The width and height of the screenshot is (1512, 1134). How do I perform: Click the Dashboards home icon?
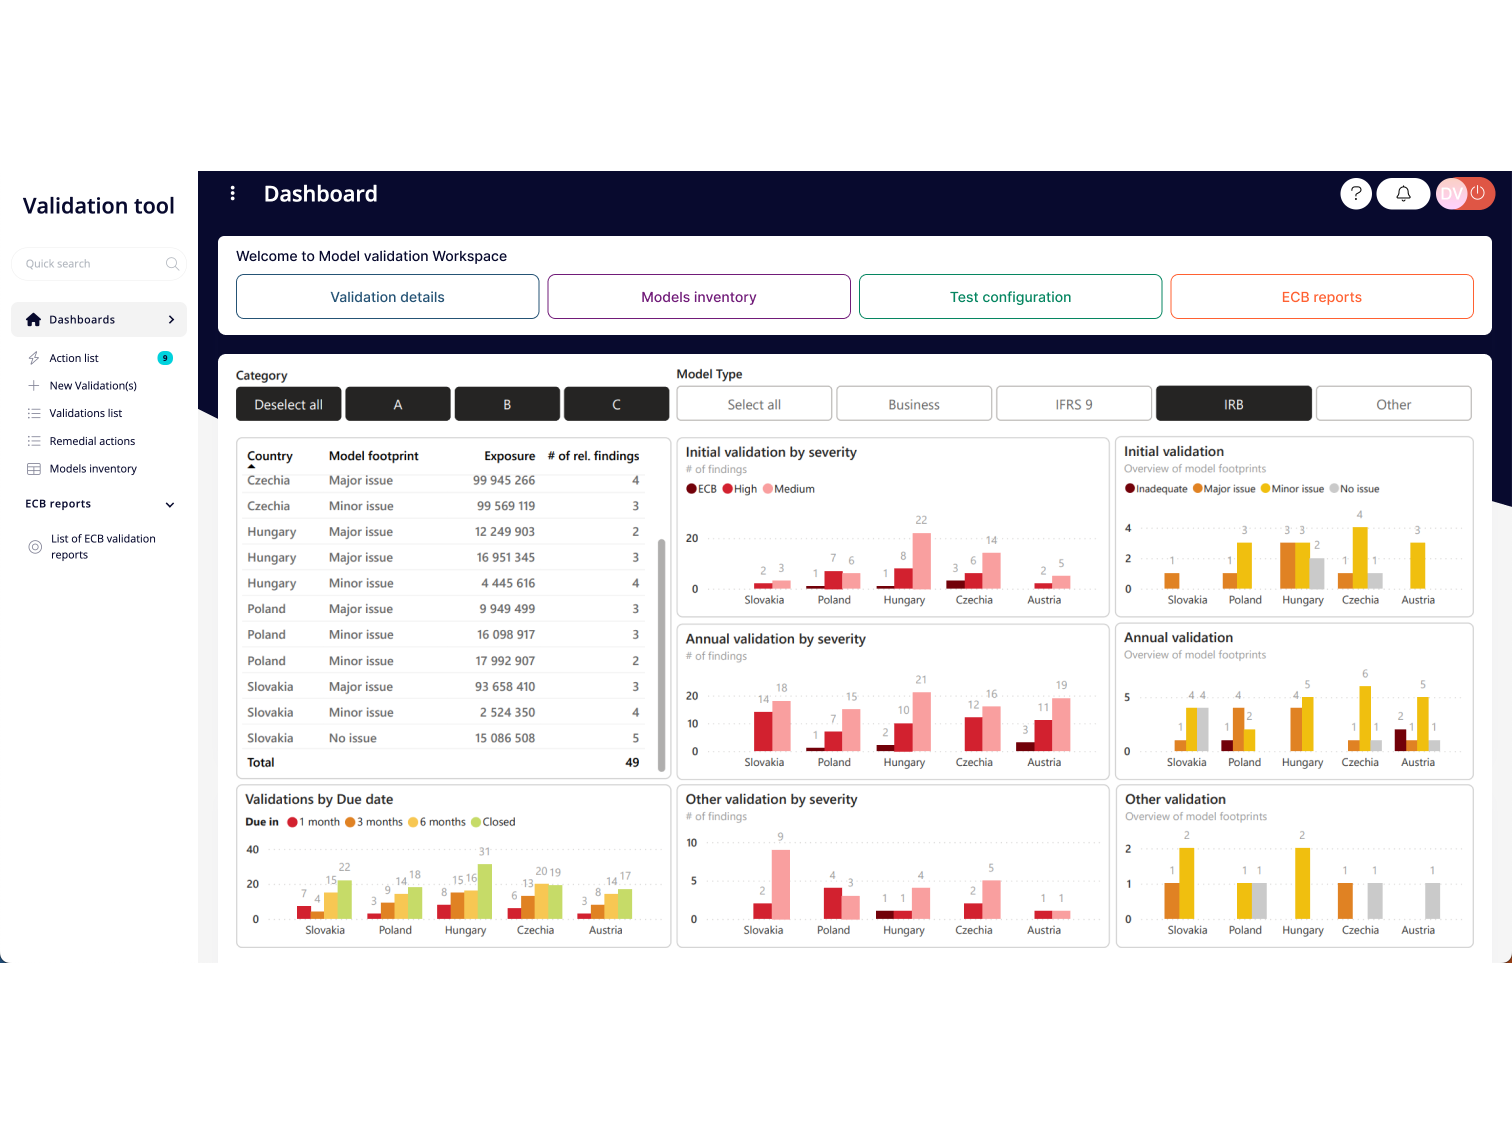point(33,320)
